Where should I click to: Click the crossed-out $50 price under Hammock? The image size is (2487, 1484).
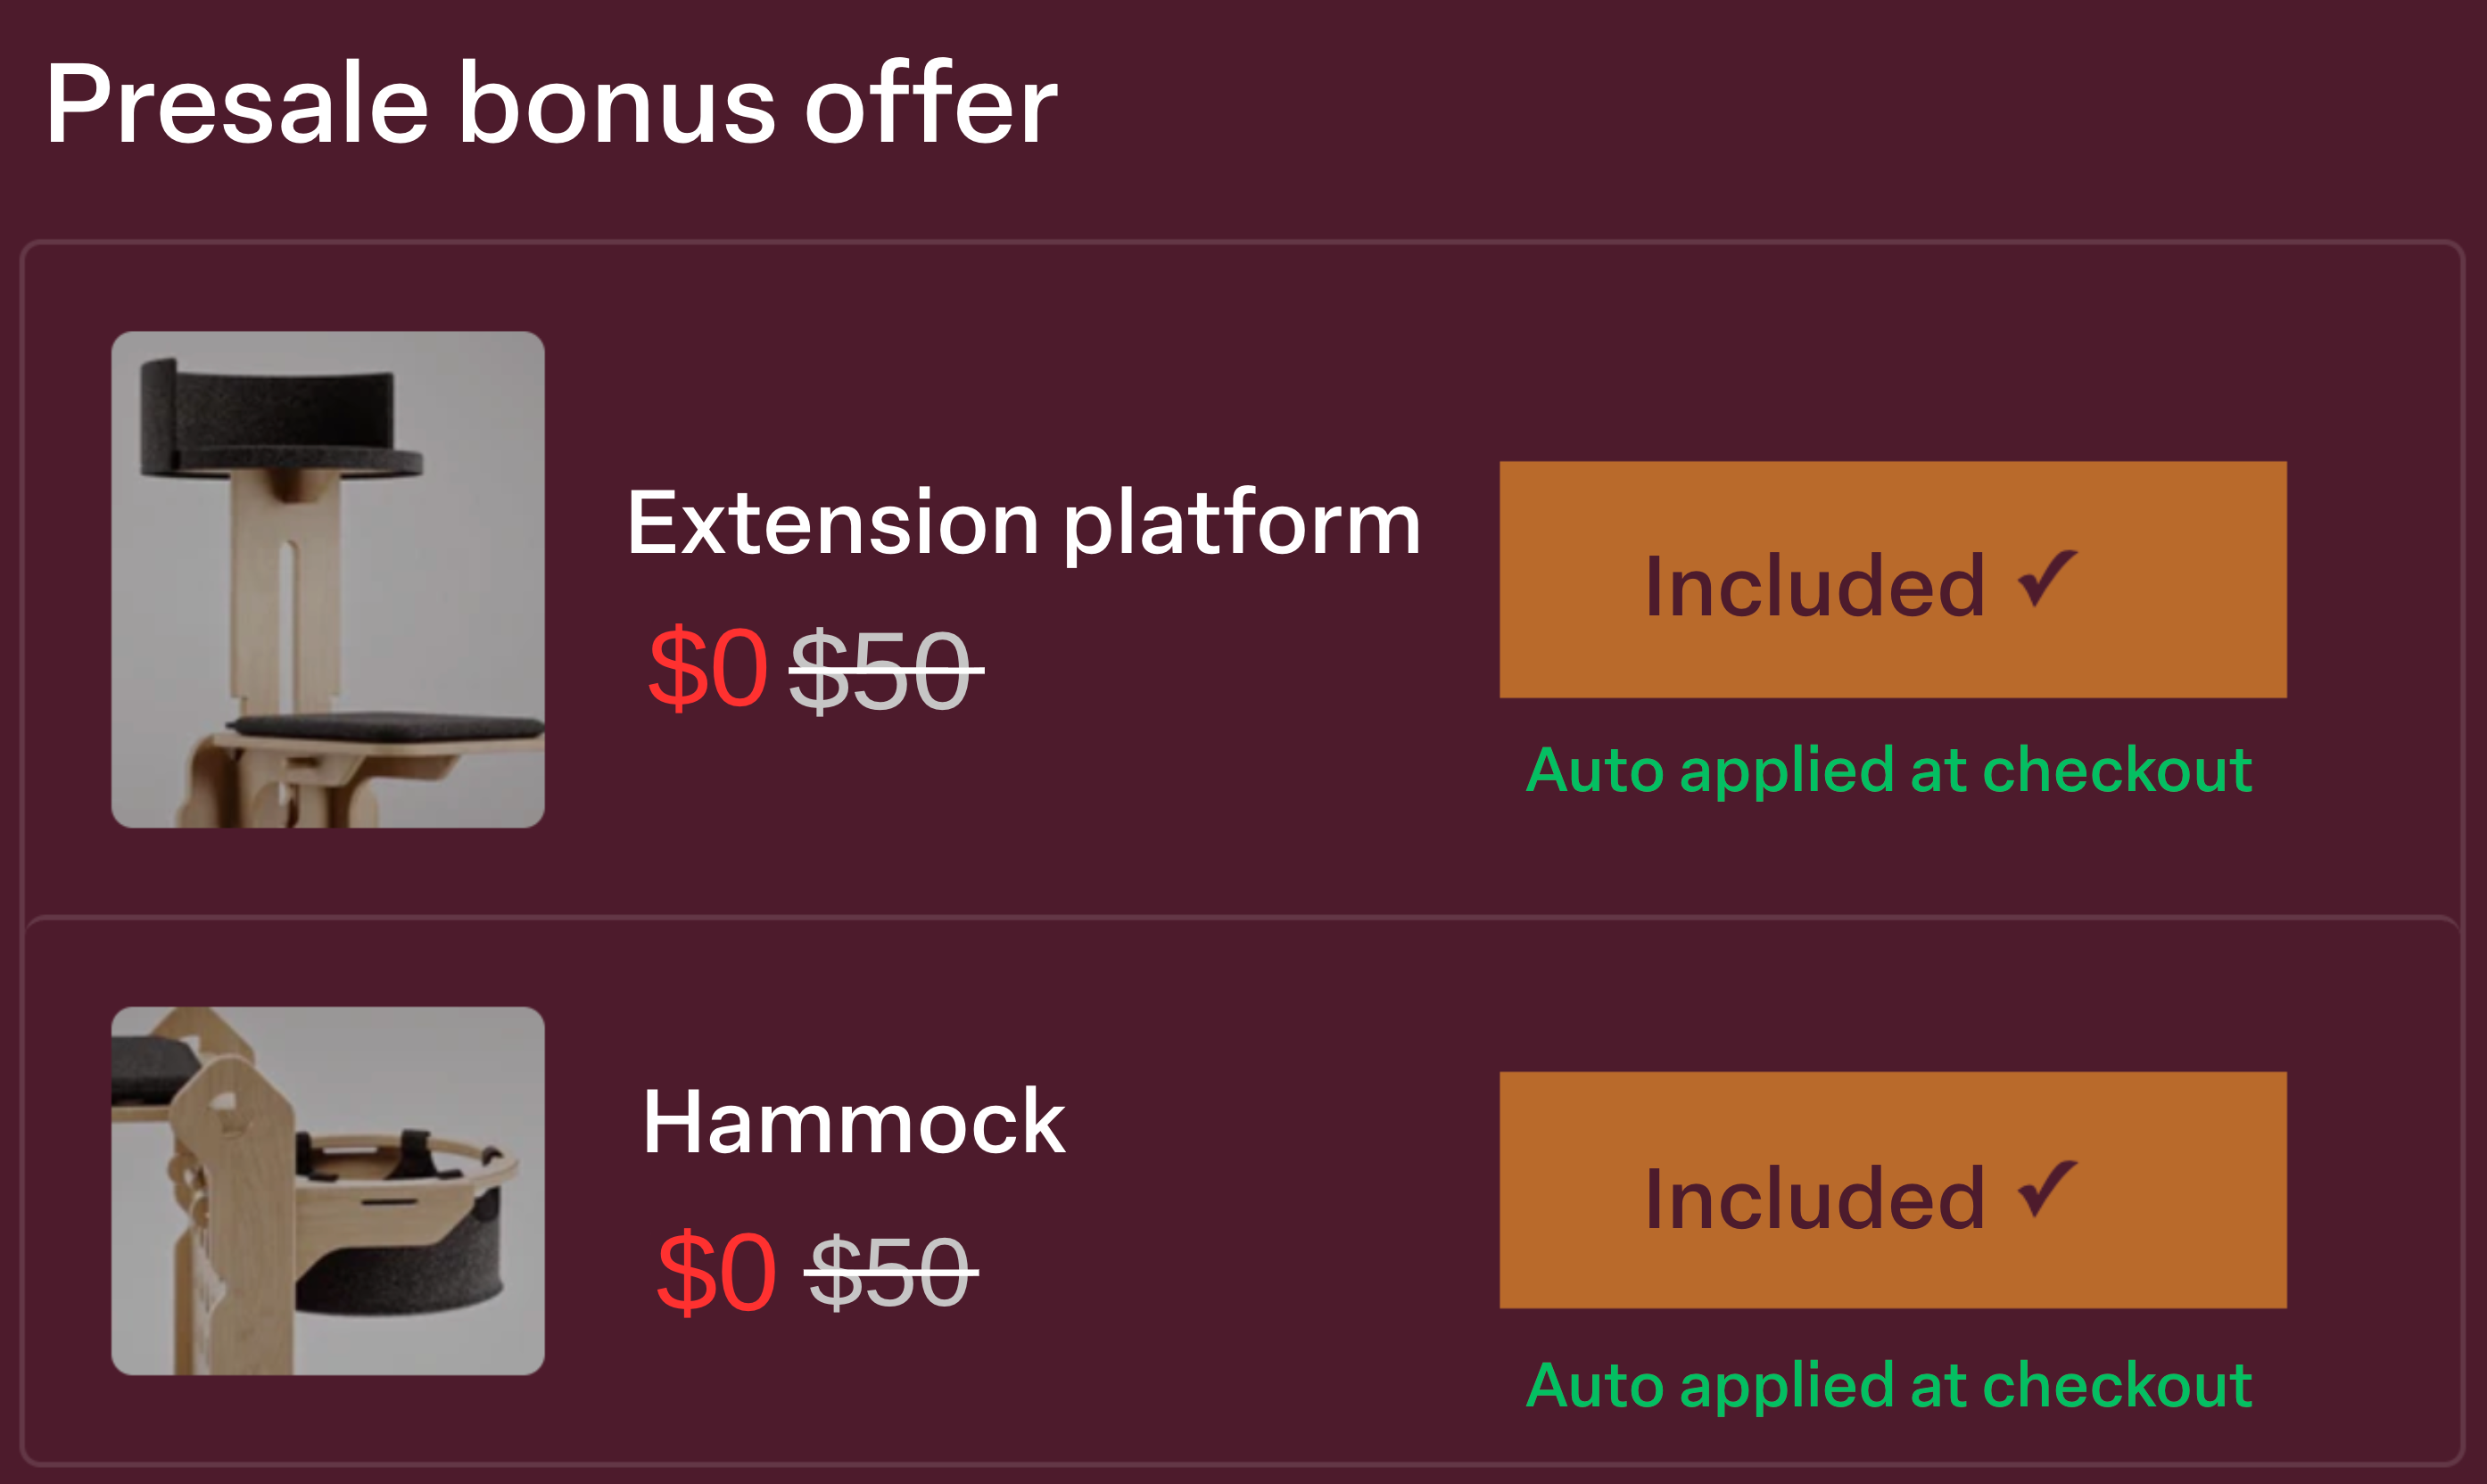890,1272
